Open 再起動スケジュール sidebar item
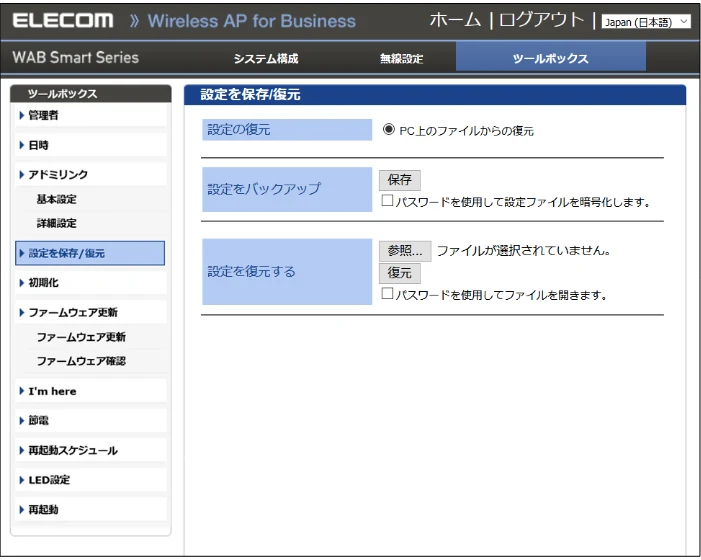This screenshot has height=560, width=701. point(90,451)
